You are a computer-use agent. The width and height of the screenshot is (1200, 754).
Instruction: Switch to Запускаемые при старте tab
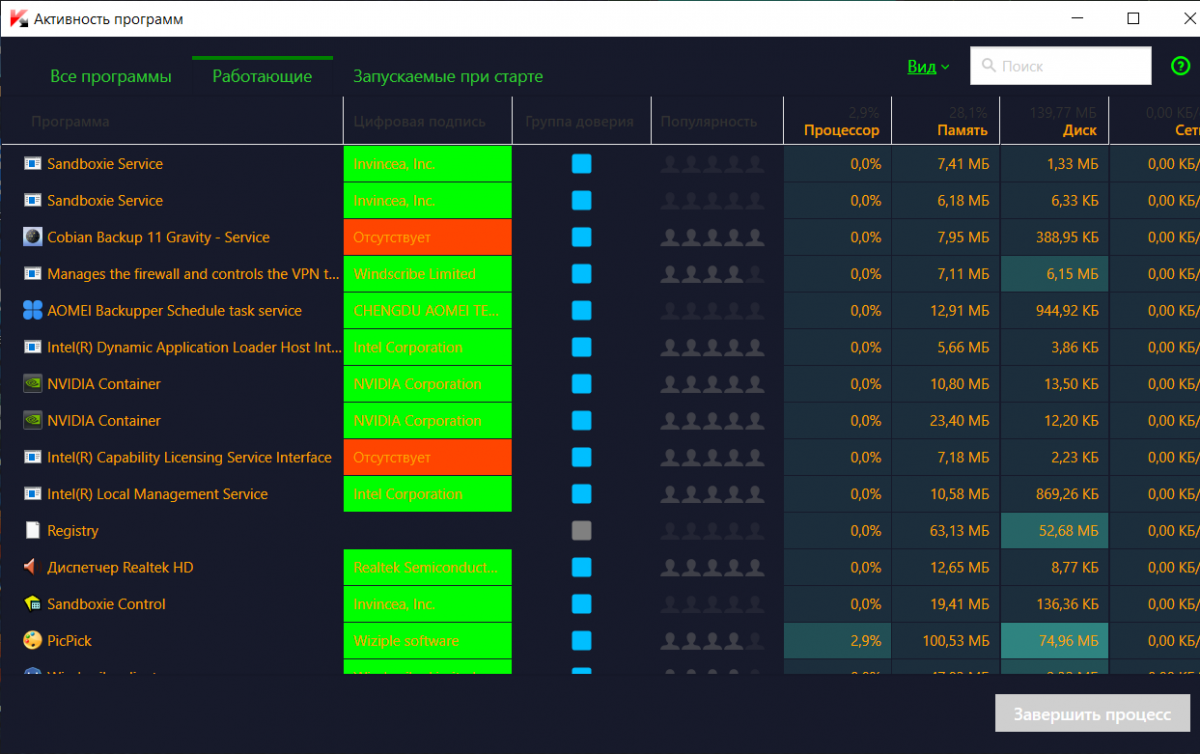coord(447,76)
